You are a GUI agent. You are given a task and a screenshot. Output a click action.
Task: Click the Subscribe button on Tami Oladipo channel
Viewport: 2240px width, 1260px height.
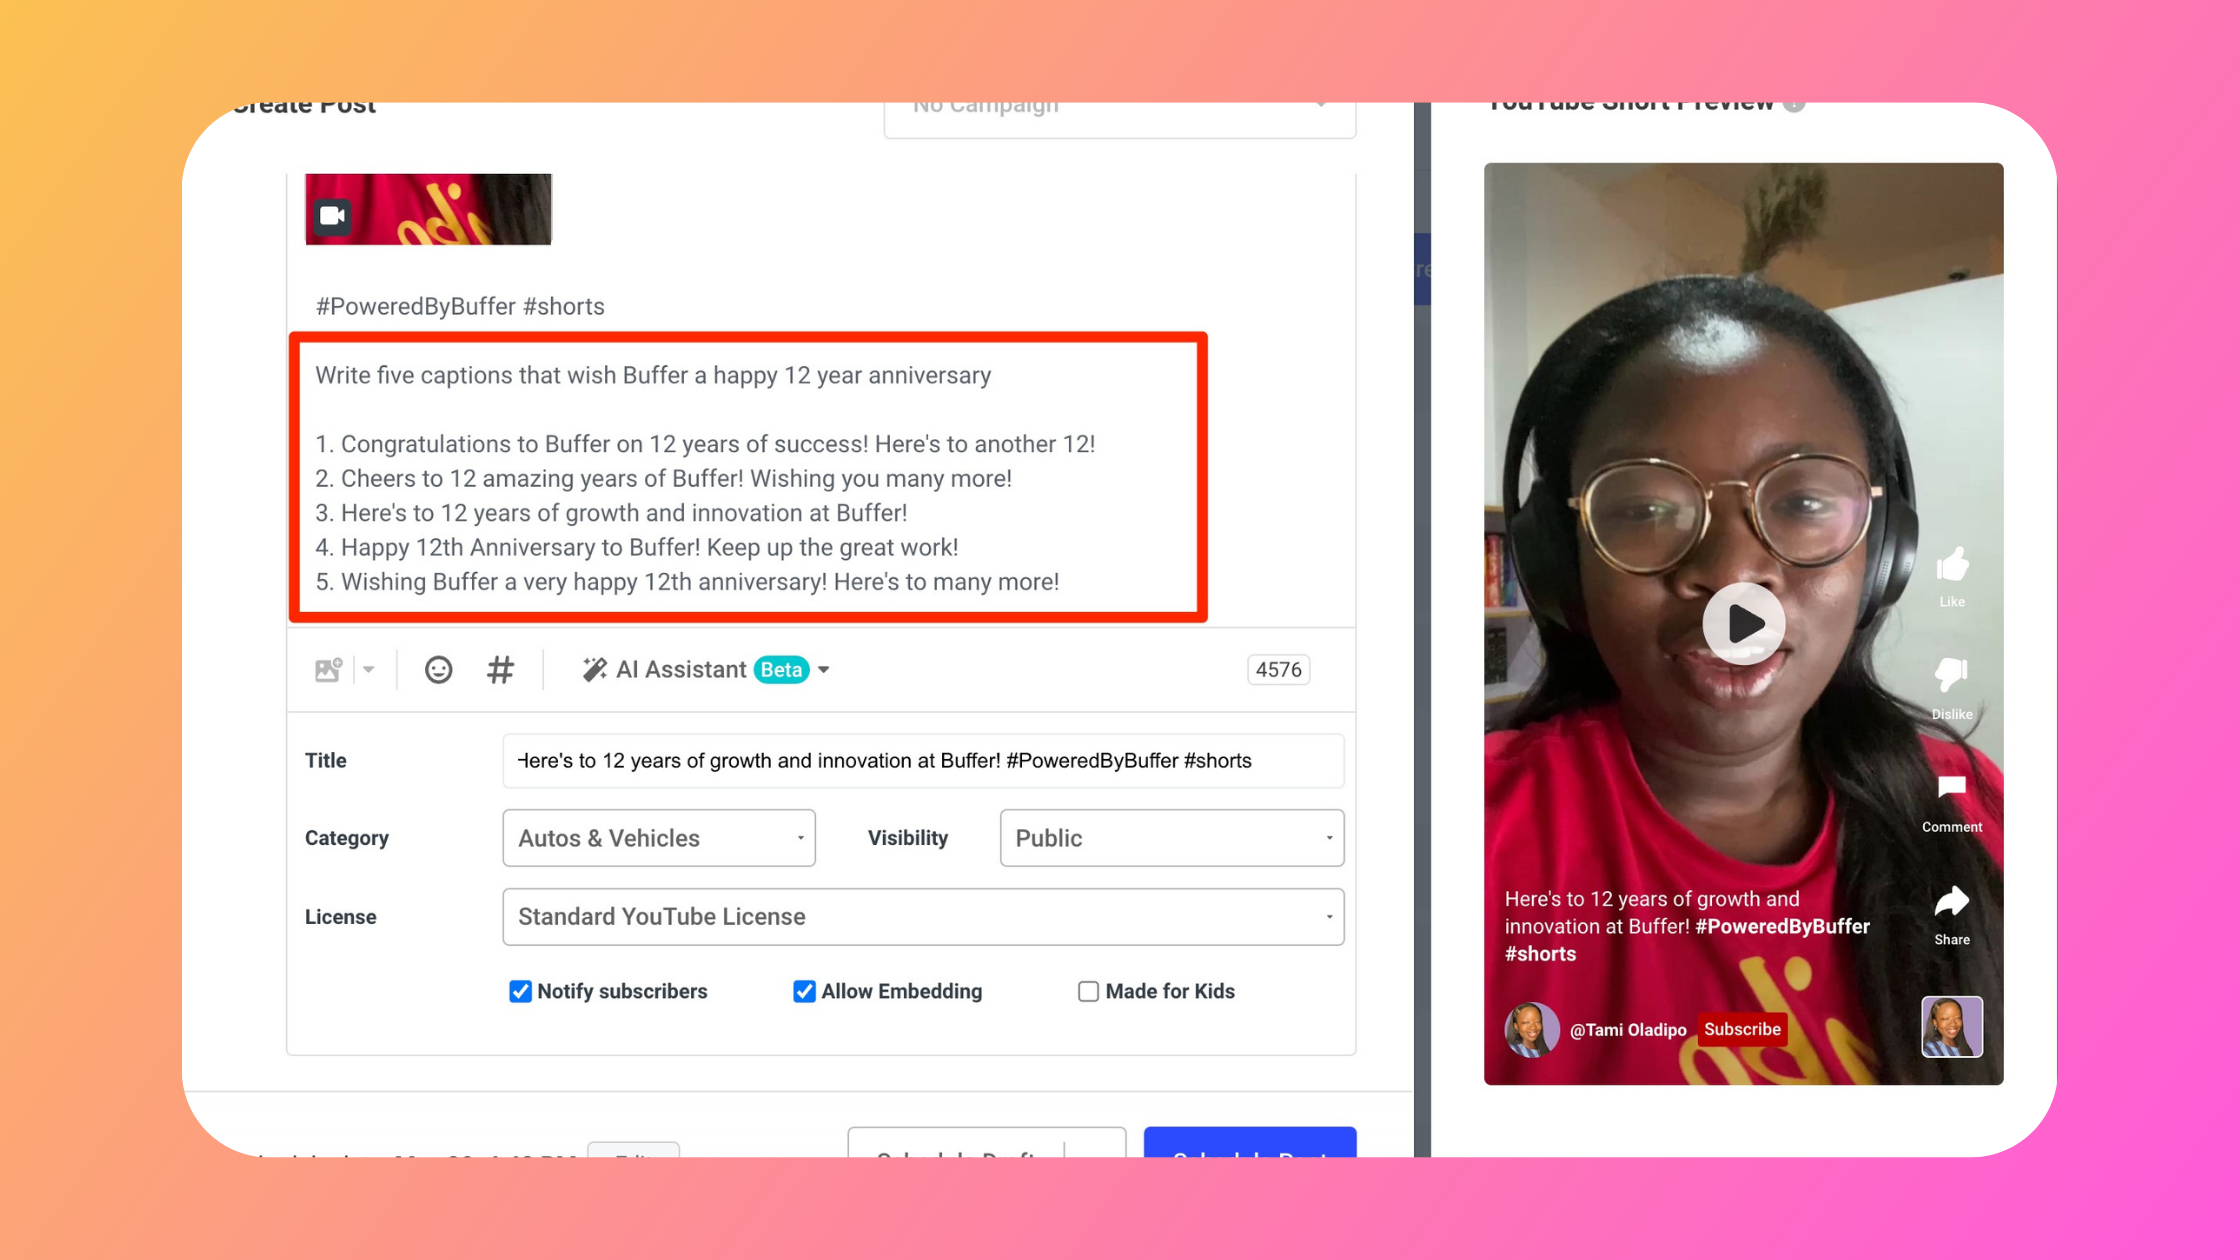coord(1743,1029)
